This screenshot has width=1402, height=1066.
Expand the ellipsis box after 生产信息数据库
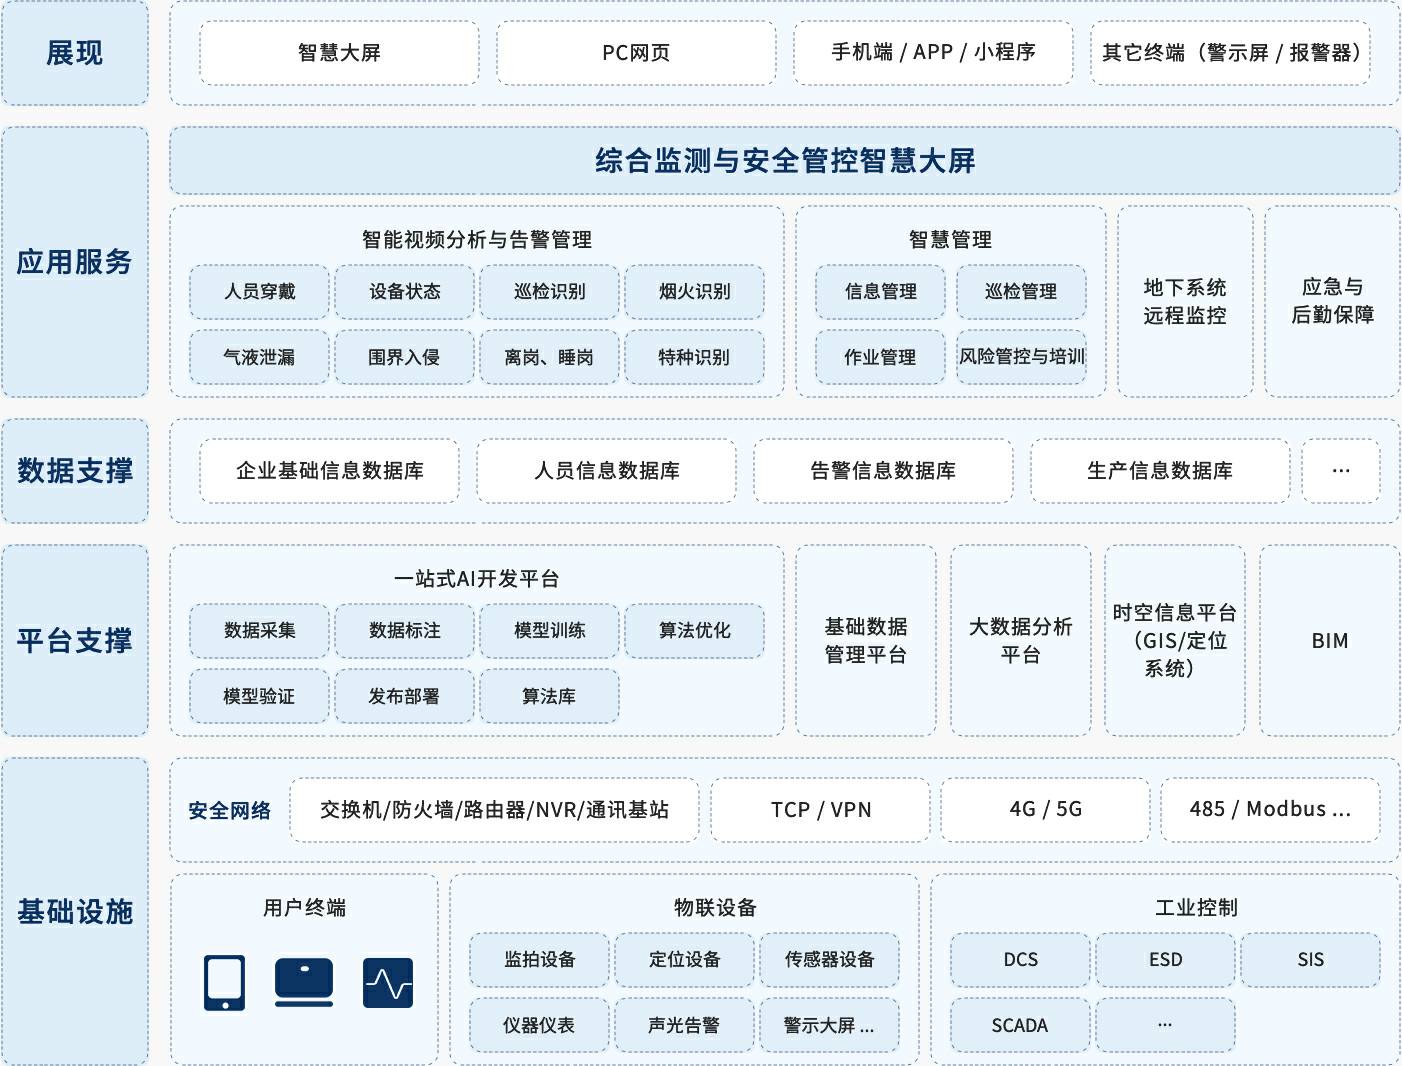tap(1340, 471)
